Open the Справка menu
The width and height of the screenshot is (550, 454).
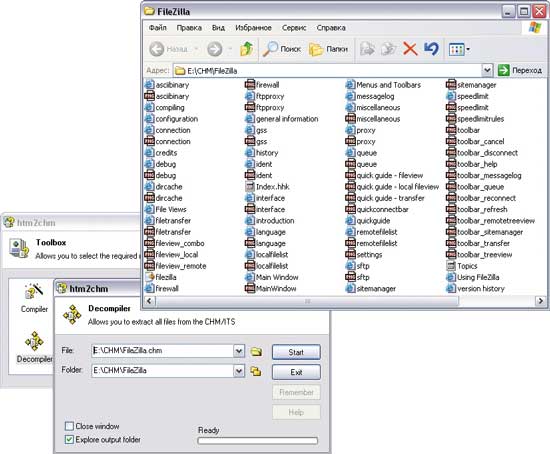[x=331, y=28]
